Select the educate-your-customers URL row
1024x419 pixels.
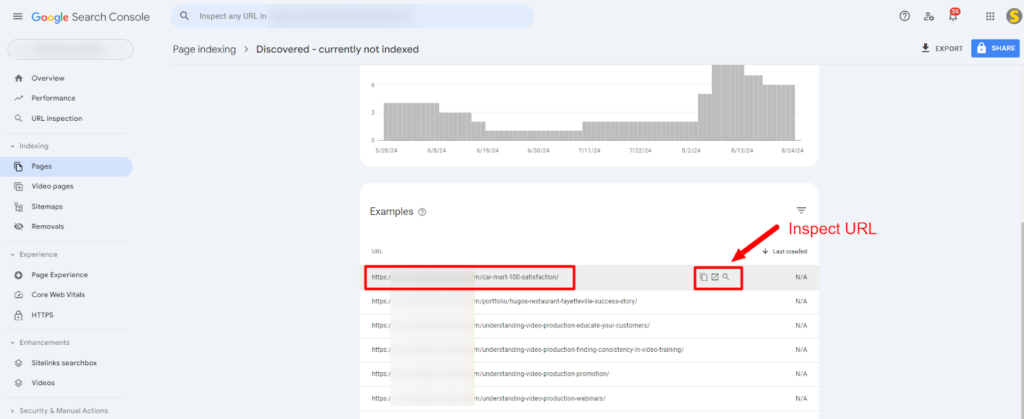(589, 326)
